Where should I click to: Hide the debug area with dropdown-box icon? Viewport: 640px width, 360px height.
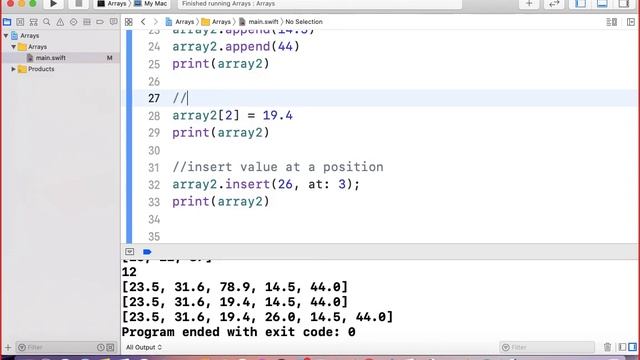[x=129, y=252]
